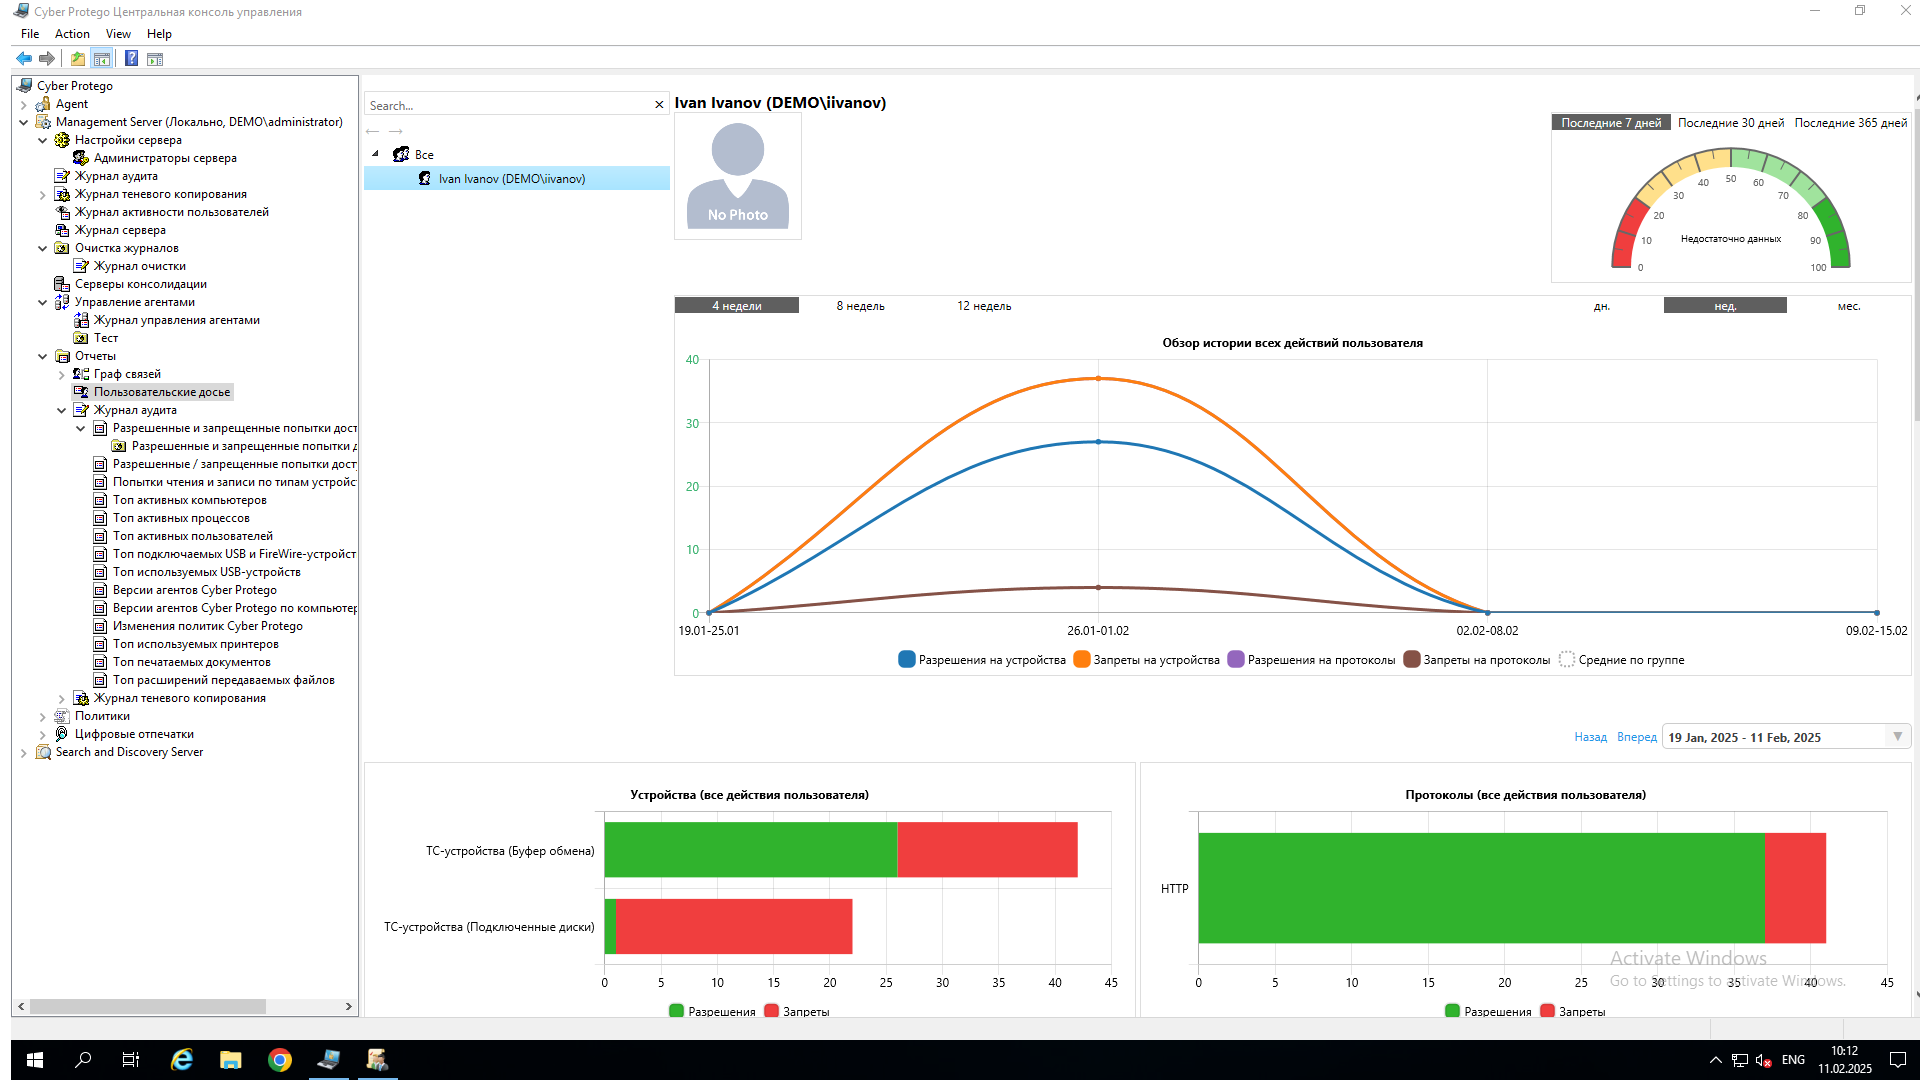
Task: Toggle Запреты на устройства legend series
Action: click(x=1146, y=660)
